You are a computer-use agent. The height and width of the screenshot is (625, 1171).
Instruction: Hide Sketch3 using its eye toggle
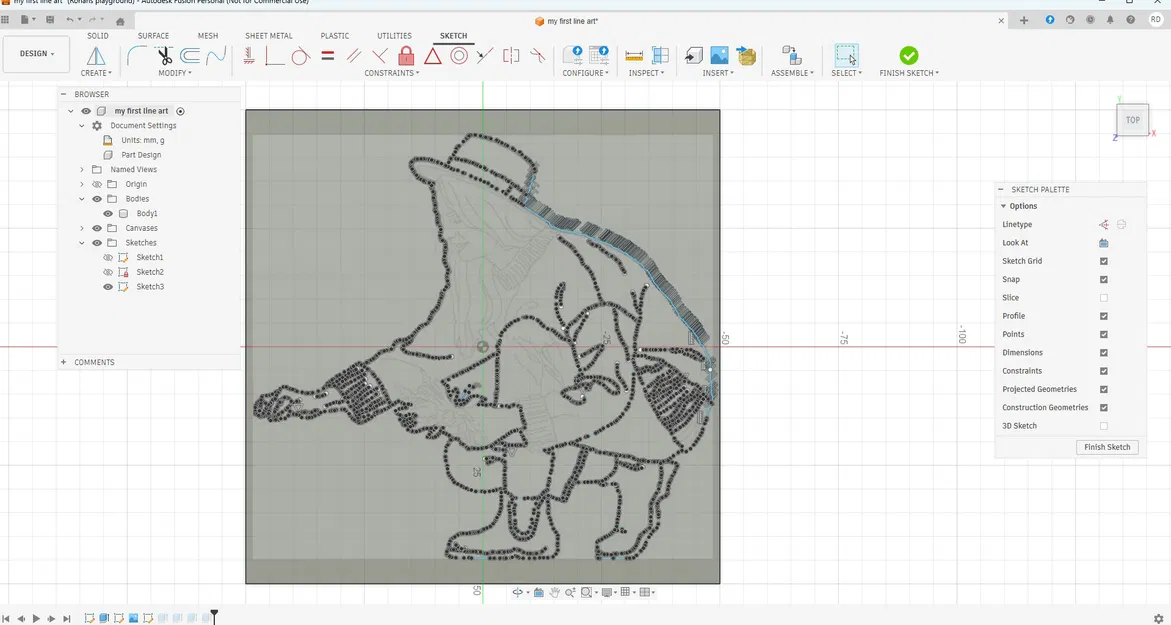107,286
